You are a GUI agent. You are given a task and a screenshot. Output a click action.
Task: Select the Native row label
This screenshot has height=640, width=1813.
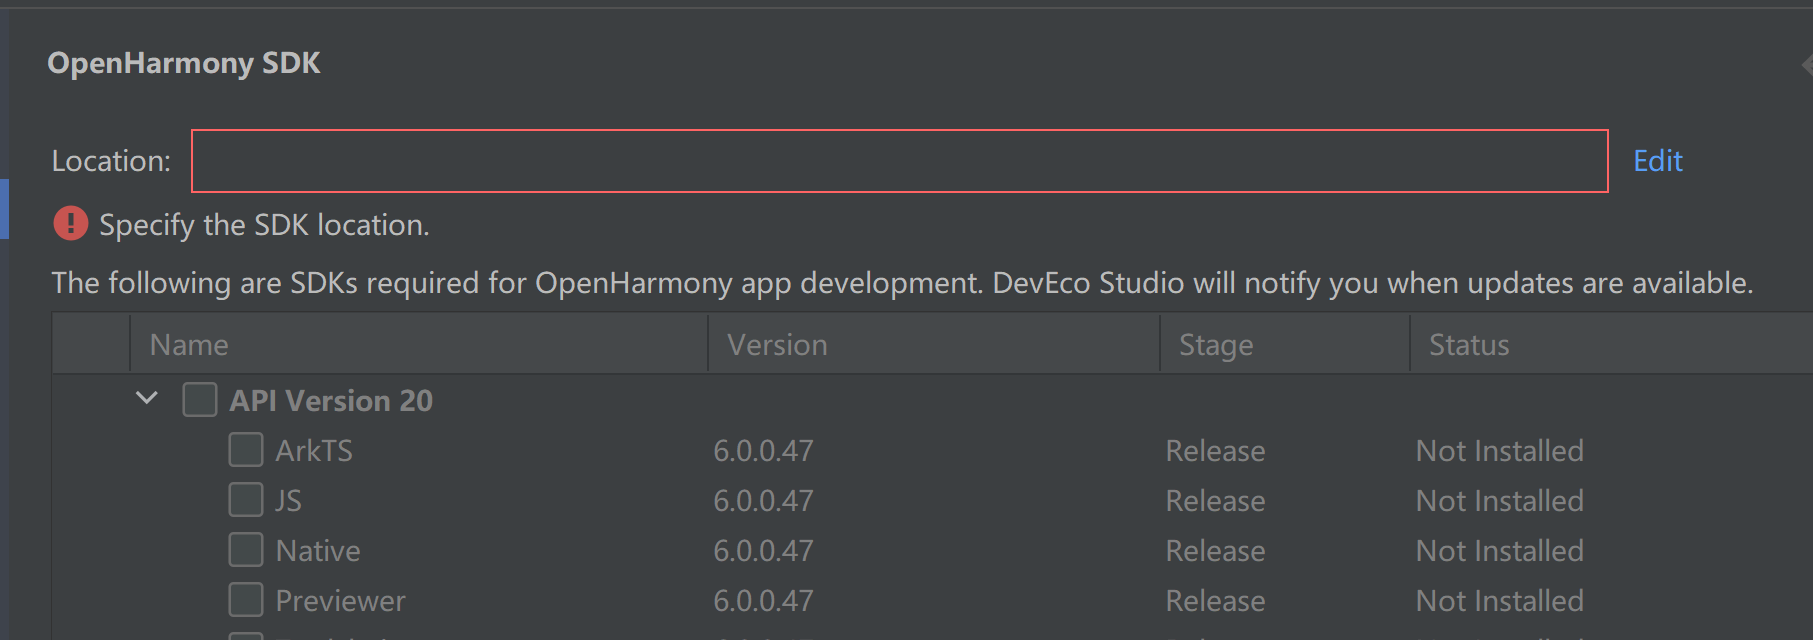click(318, 551)
